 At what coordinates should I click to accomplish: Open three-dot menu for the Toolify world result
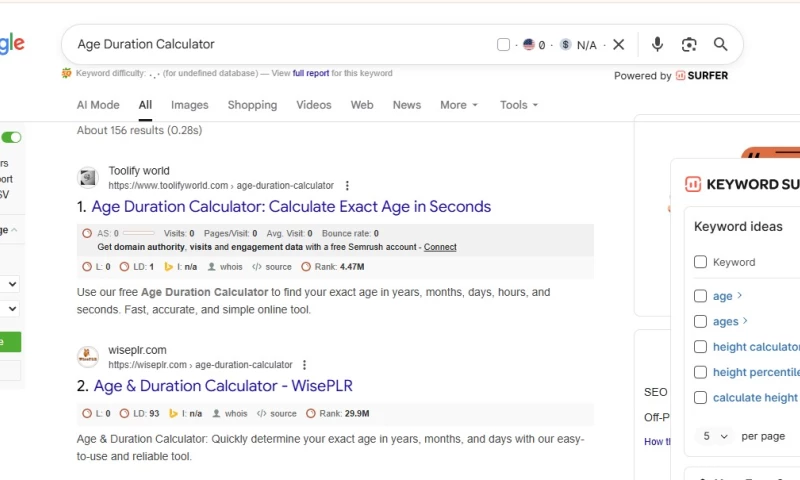click(347, 186)
